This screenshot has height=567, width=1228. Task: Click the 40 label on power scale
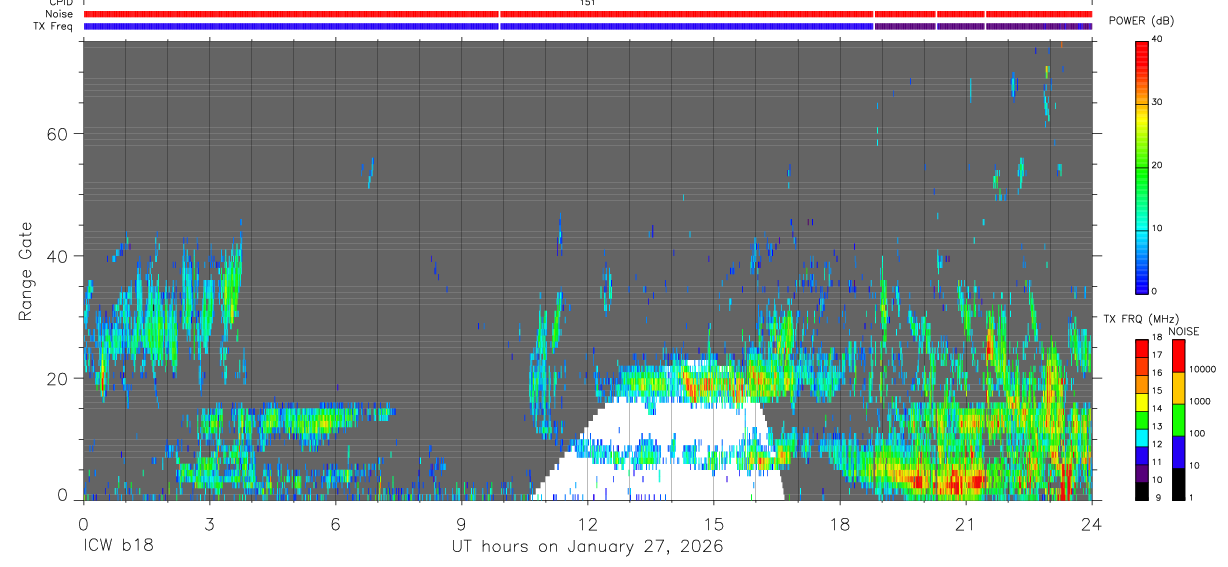[x=1155, y=40]
